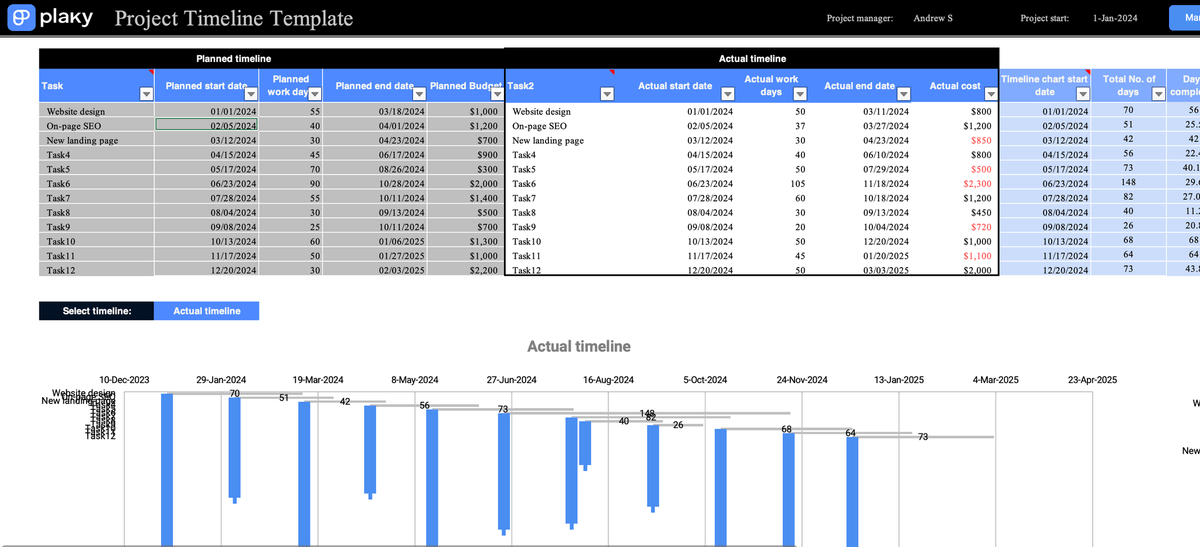
Task: Open the Task2 column filter arrow
Action: coord(606,94)
